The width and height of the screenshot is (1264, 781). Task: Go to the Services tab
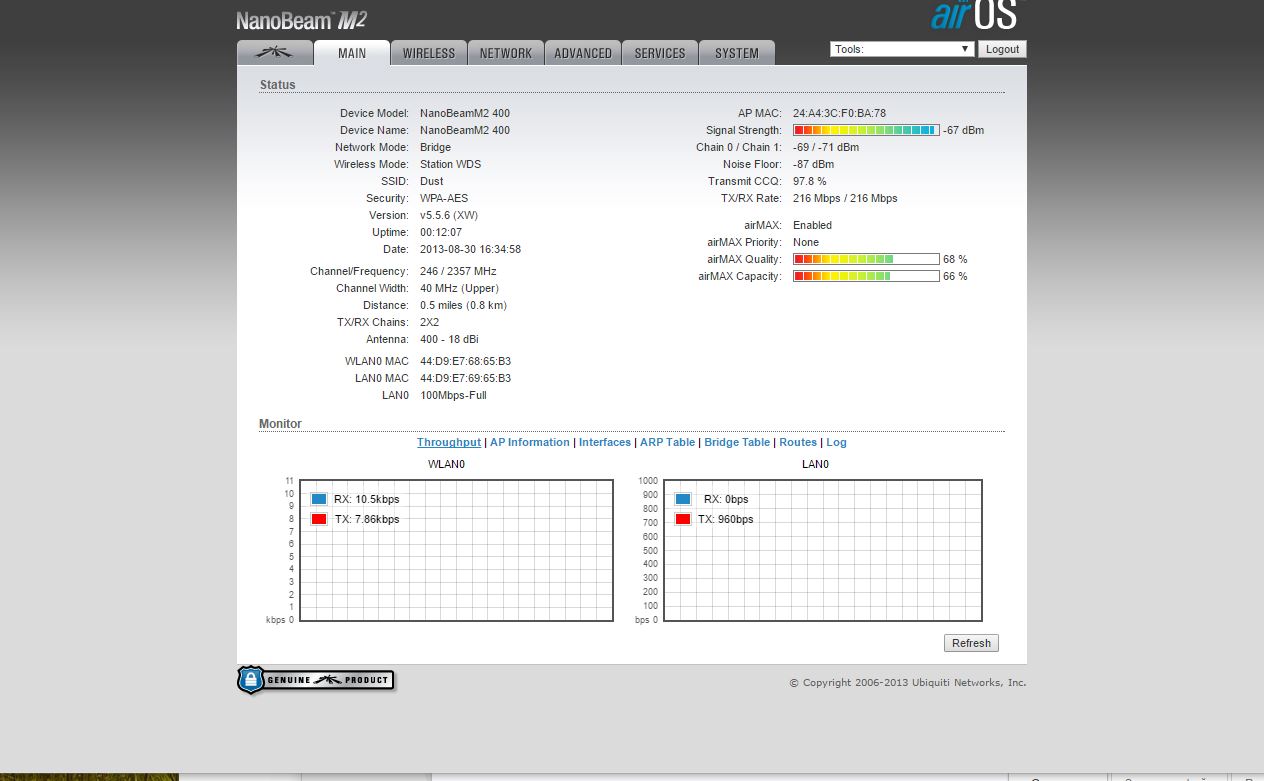660,53
